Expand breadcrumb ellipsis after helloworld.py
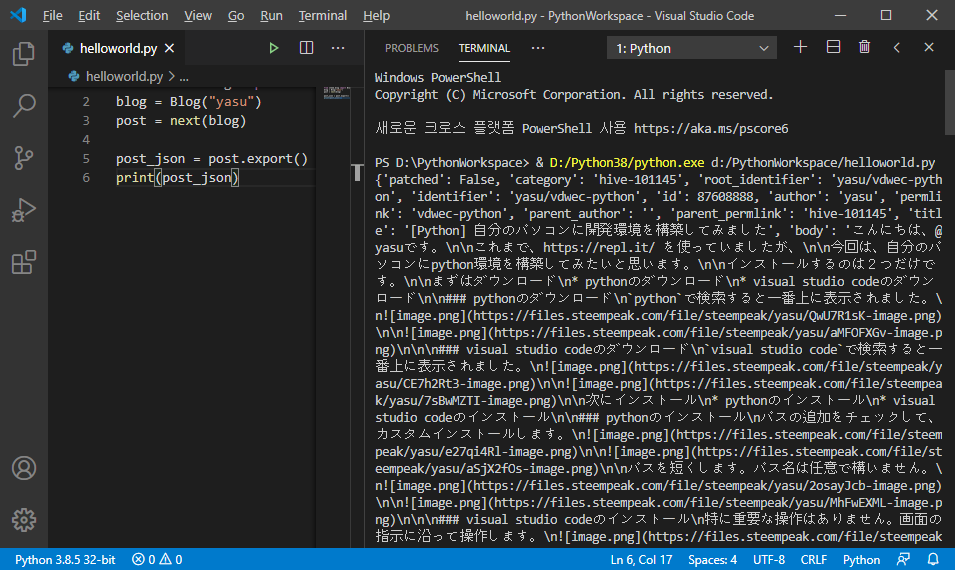Screen dimensions: 955x570 click(184, 77)
